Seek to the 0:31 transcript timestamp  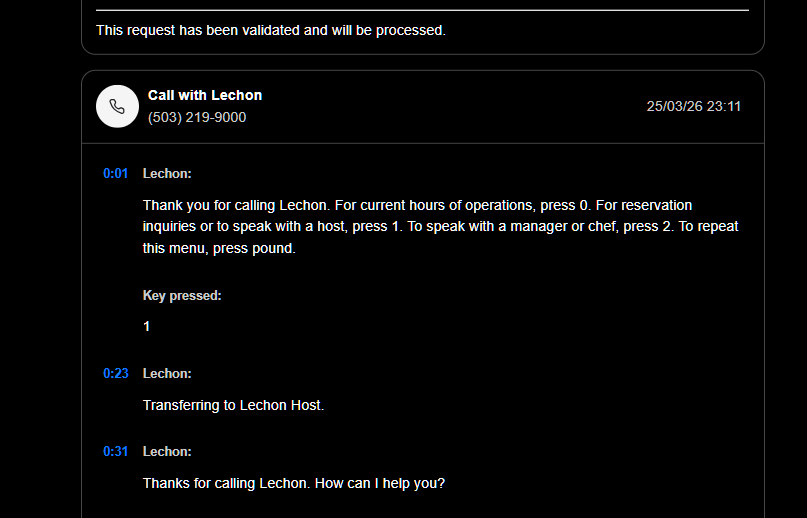(x=116, y=451)
